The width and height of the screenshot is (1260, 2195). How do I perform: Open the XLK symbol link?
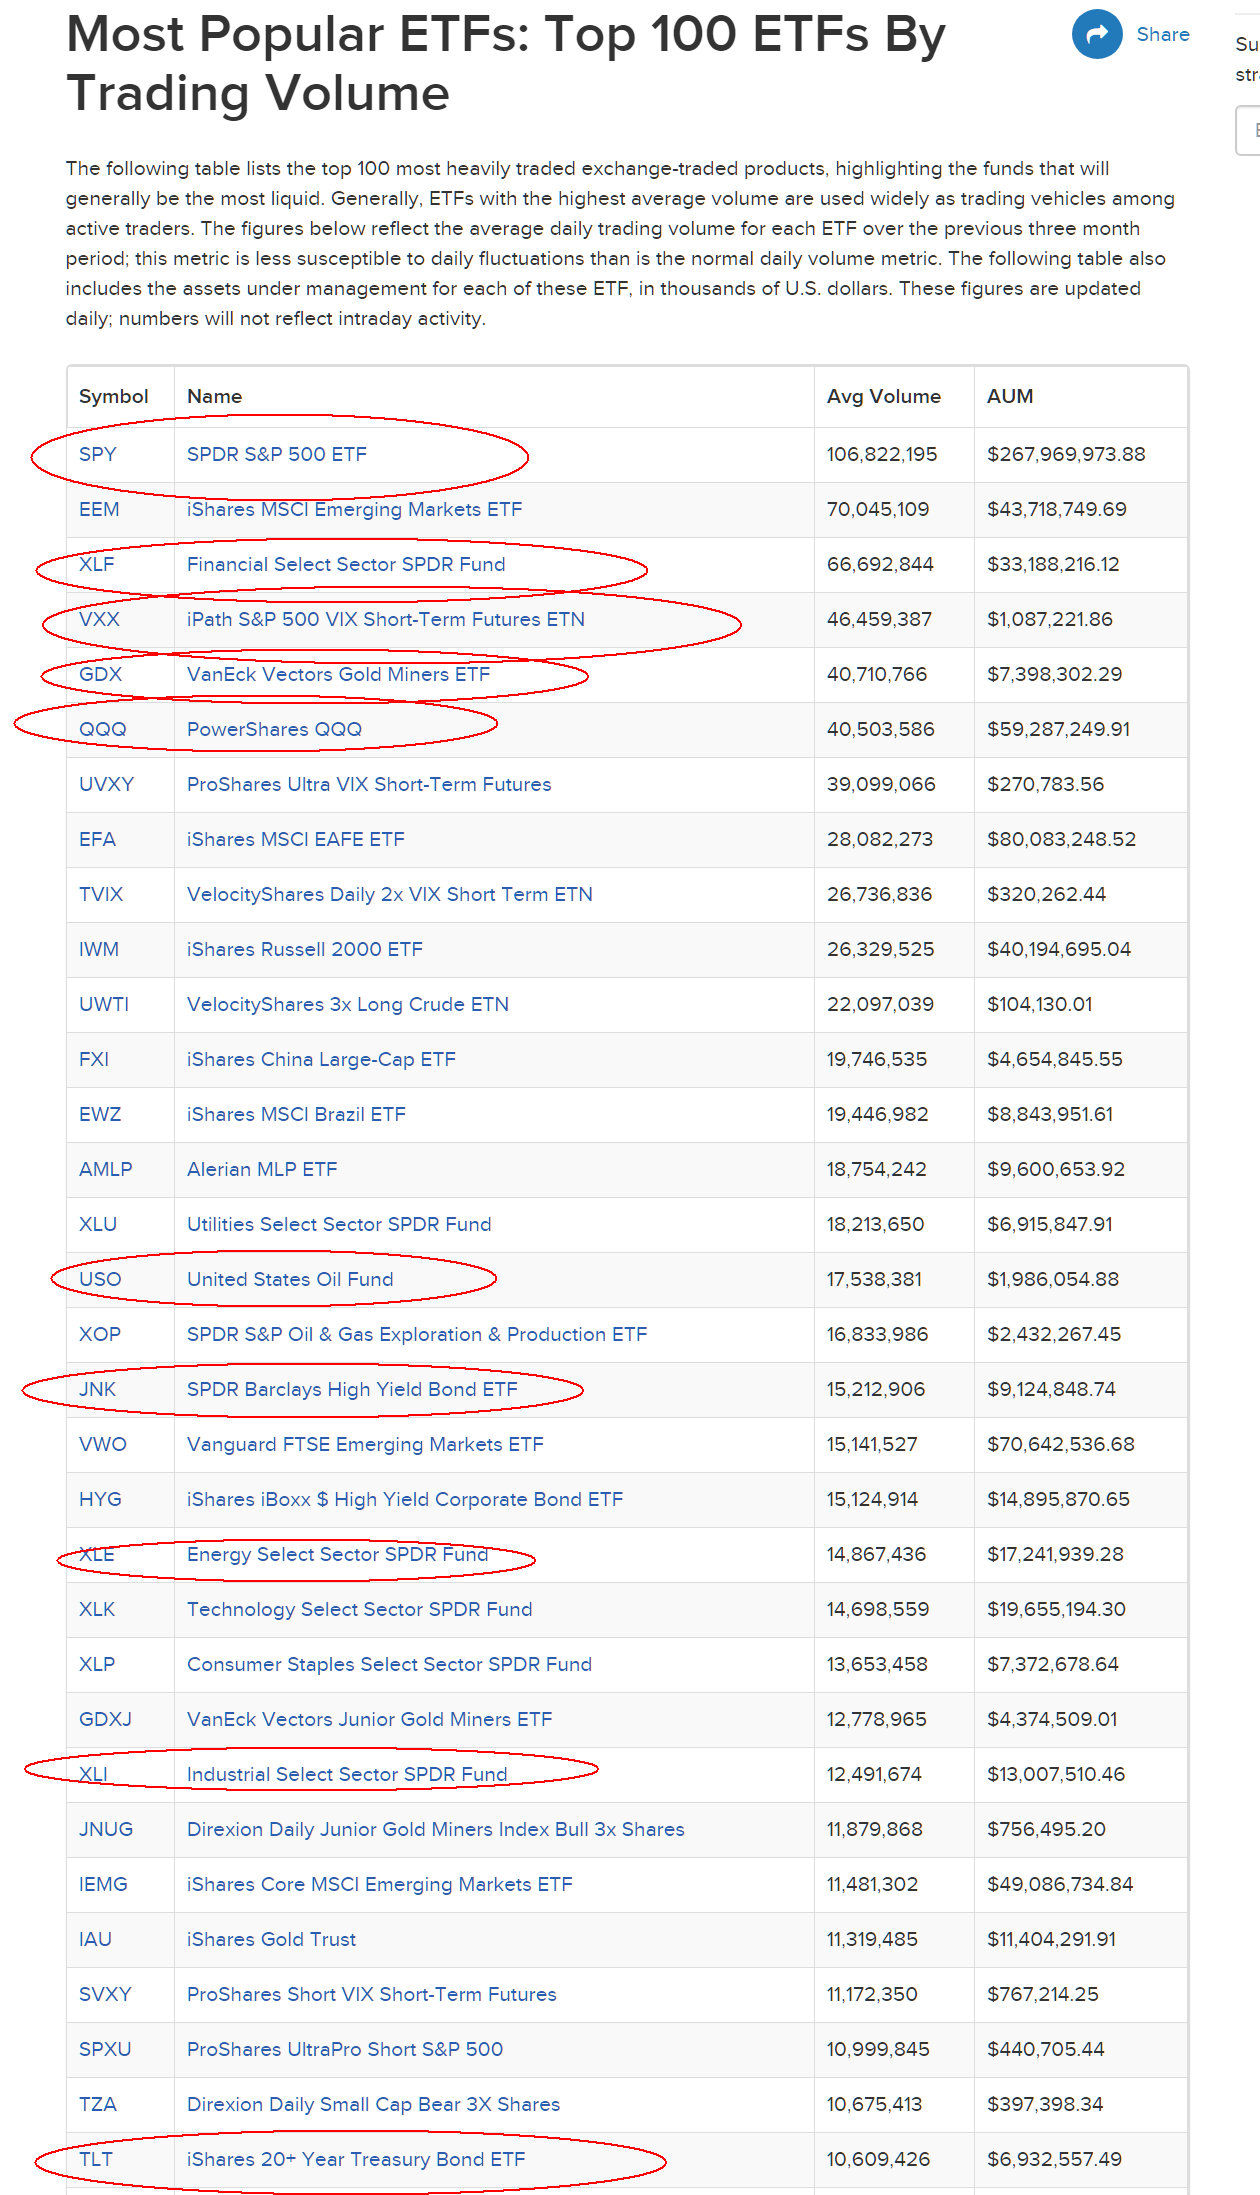[x=97, y=1609]
